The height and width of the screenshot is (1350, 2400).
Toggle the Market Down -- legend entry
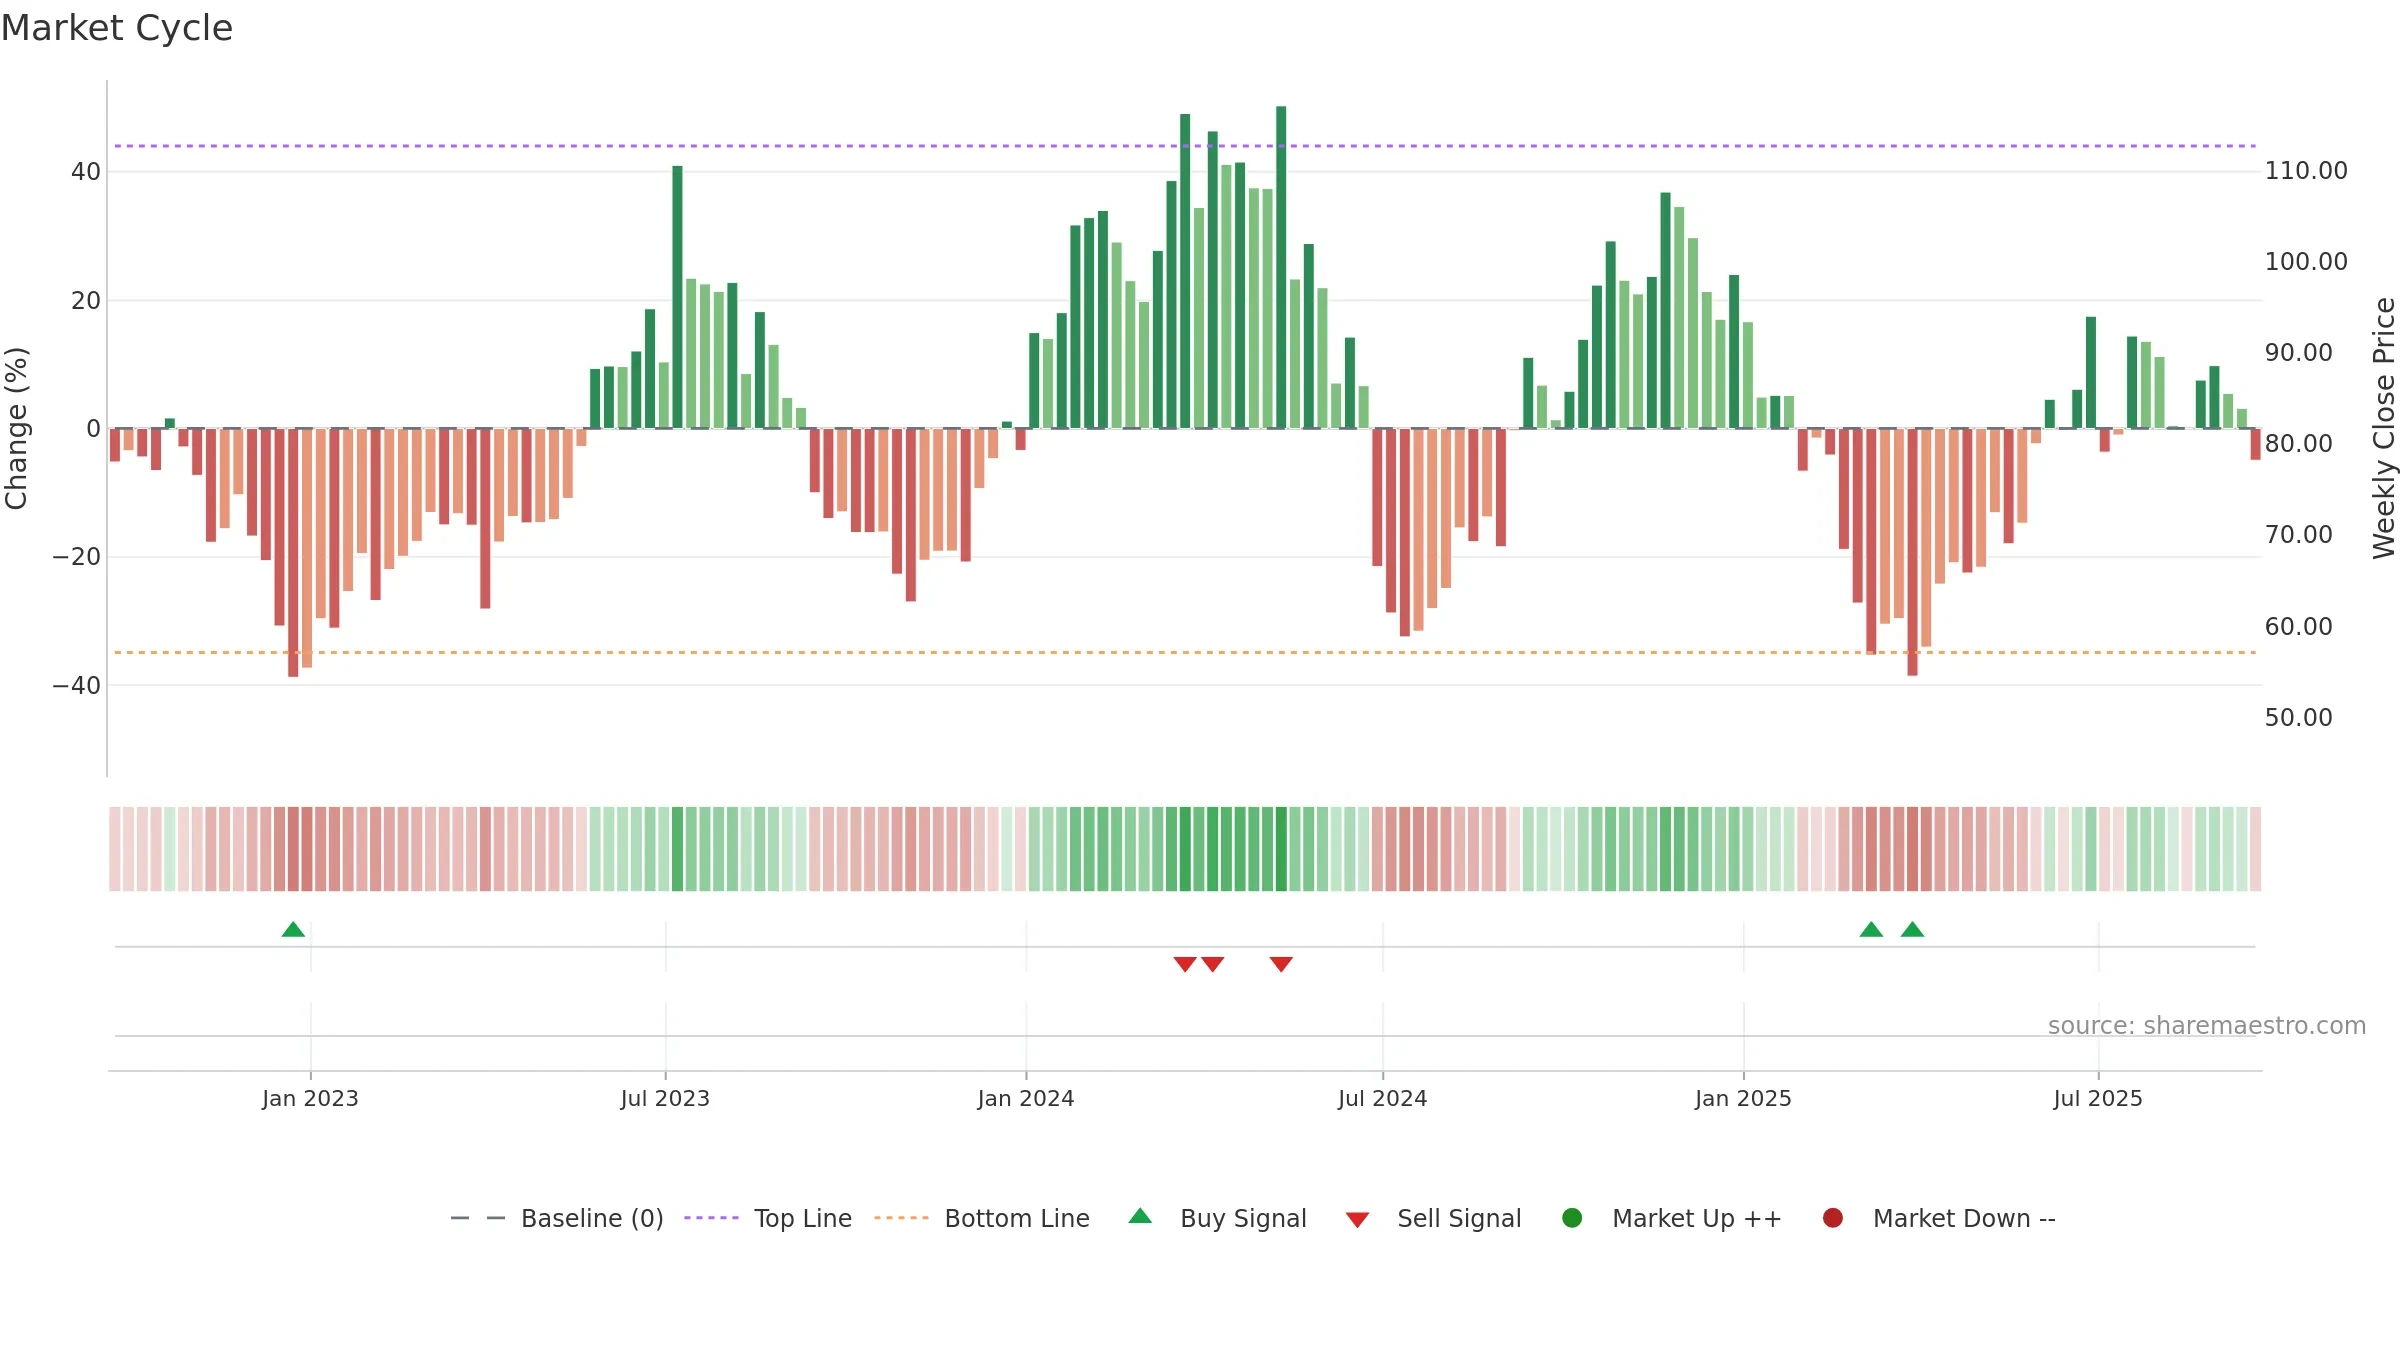tap(1939, 1218)
